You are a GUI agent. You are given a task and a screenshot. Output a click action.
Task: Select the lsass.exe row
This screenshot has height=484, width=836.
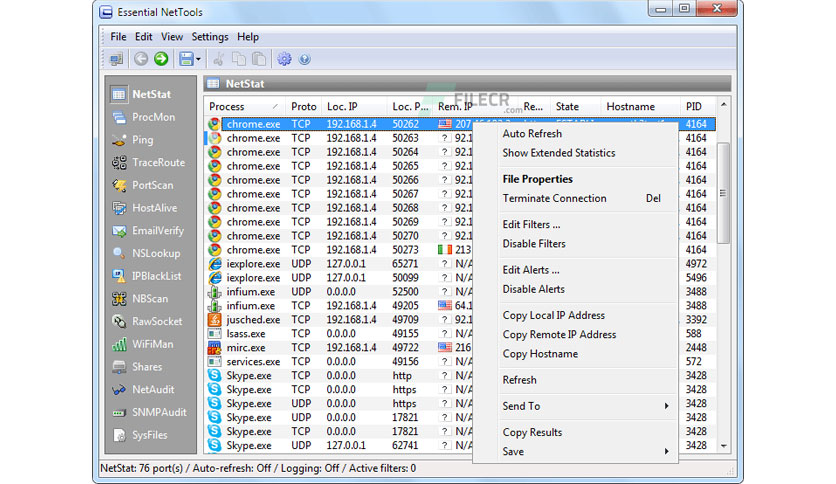point(461,334)
